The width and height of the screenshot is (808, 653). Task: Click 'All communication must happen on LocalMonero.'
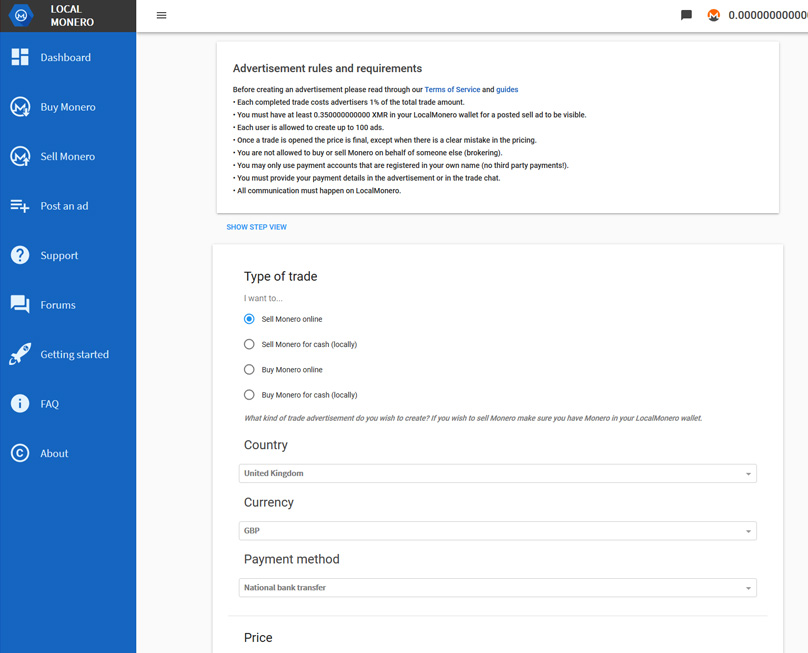[x=316, y=190]
